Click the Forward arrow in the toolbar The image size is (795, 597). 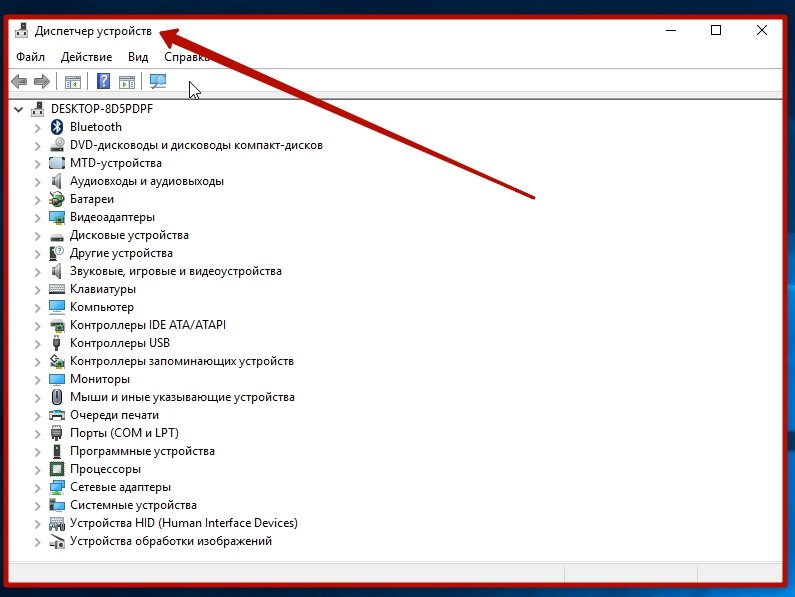click(41, 82)
